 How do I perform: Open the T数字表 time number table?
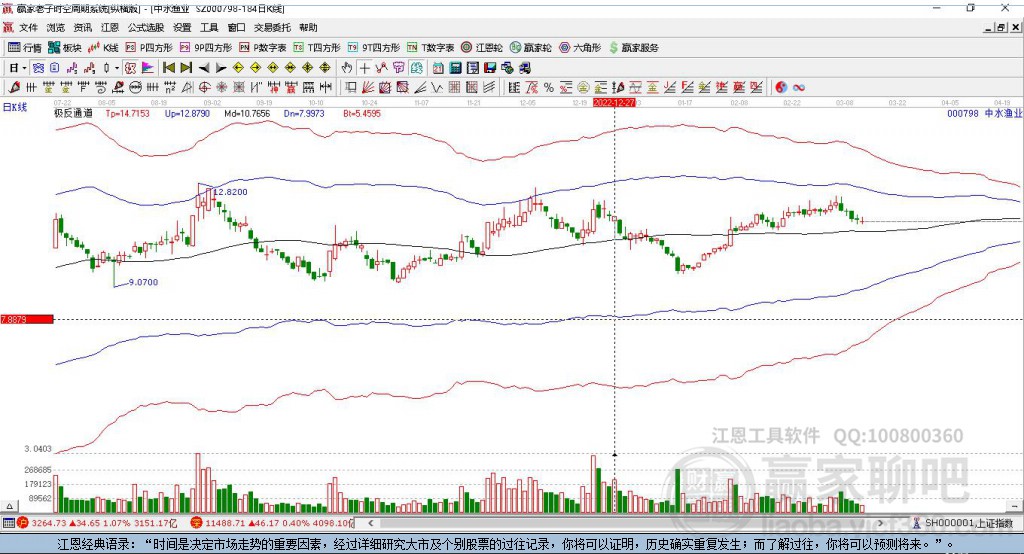point(430,48)
